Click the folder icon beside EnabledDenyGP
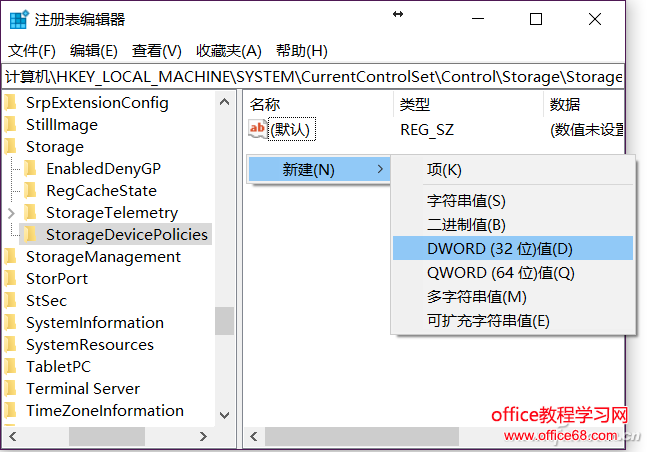This screenshot has height=452, width=647. pos(30,169)
